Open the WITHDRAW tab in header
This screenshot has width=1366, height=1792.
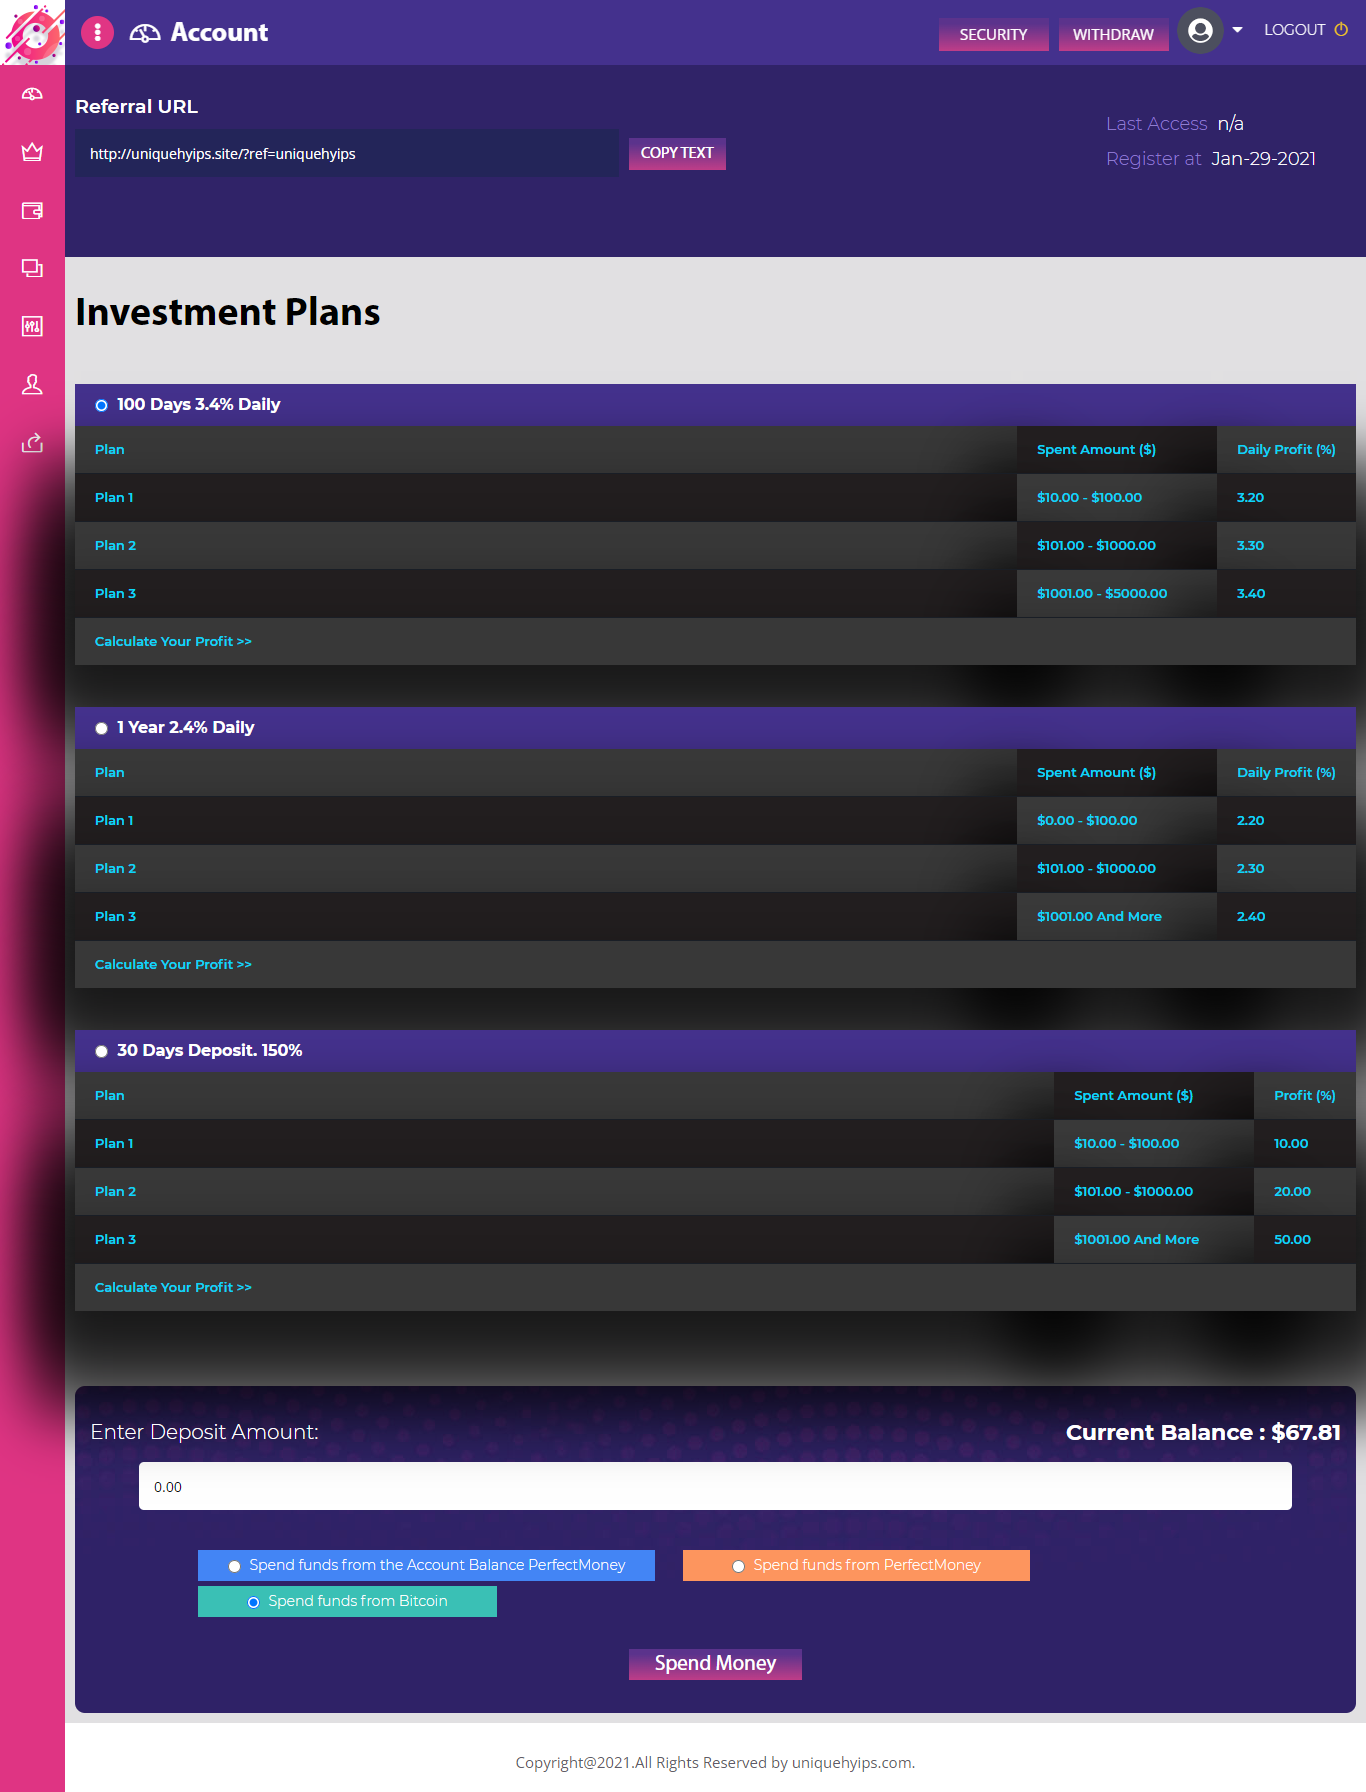[x=1113, y=34]
